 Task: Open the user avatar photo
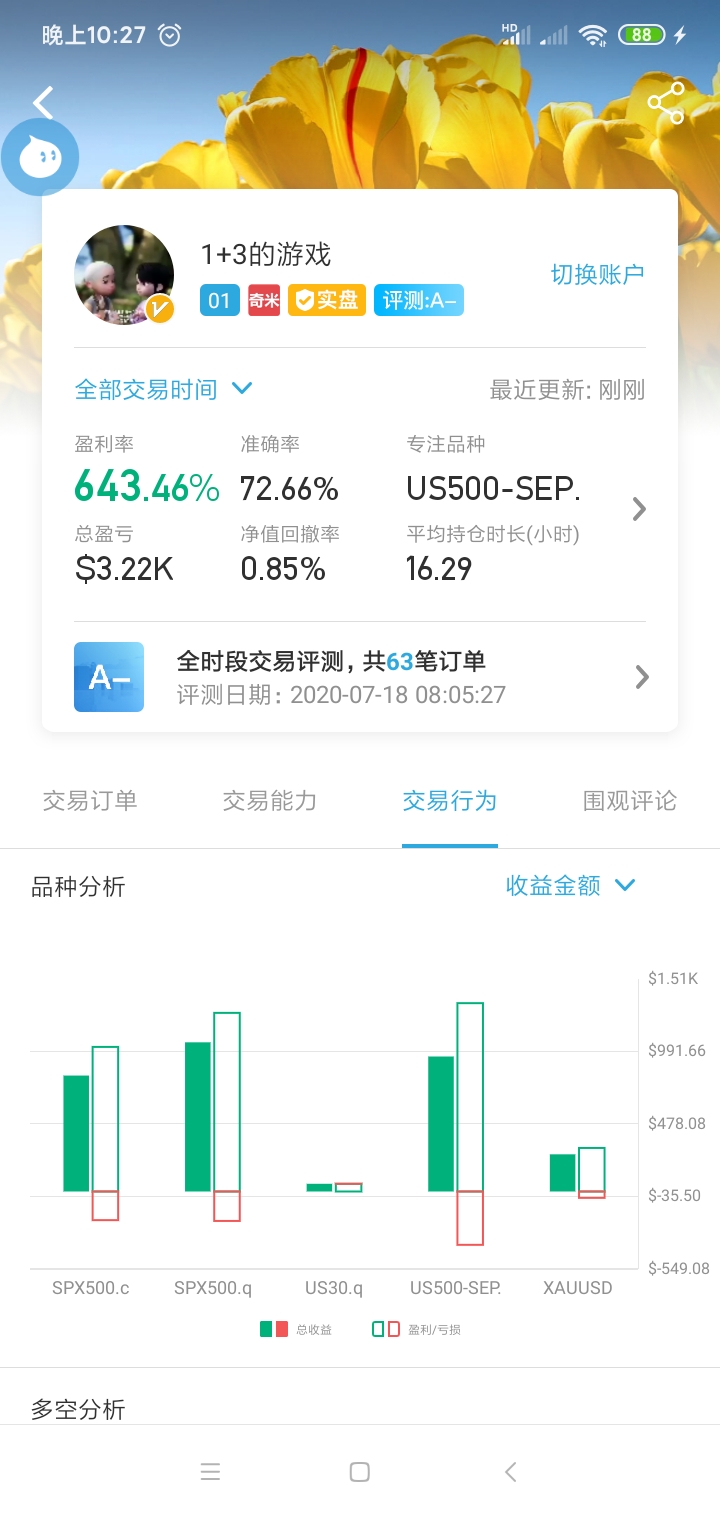(x=124, y=275)
